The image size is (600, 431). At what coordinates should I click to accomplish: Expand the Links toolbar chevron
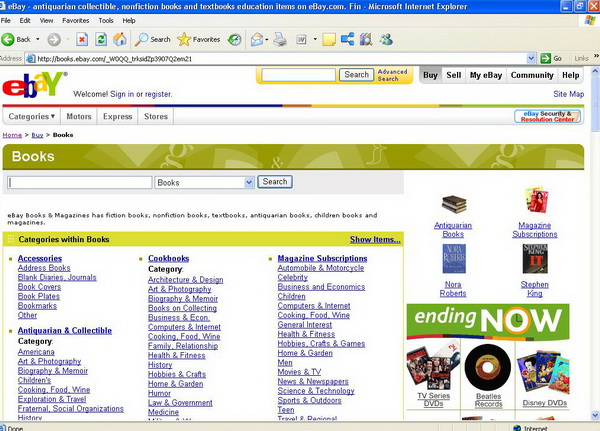click(596, 56)
